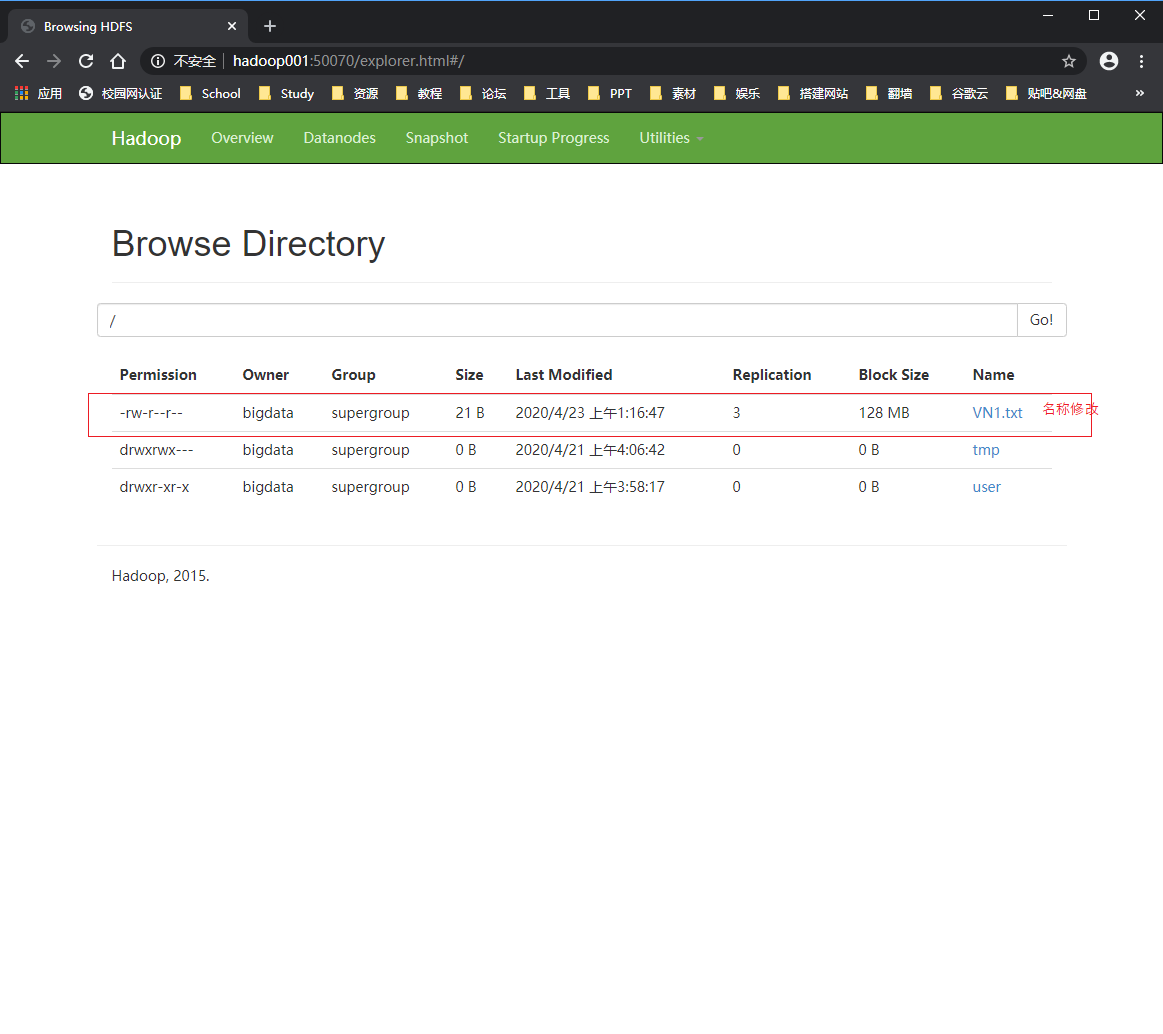Reload the page with refresh icon

tap(86, 61)
